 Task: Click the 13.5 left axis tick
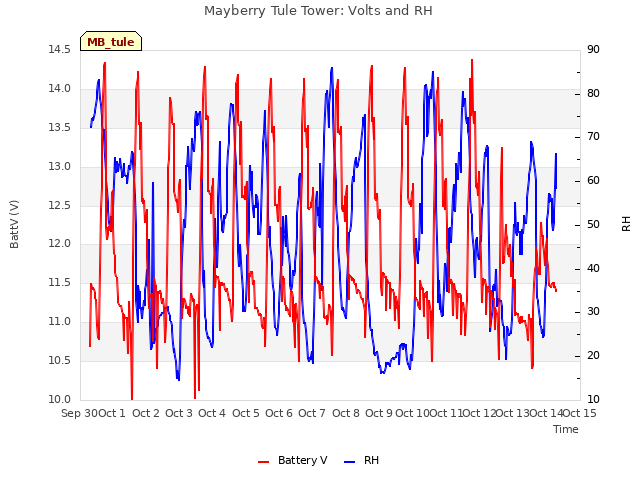tap(59, 127)
